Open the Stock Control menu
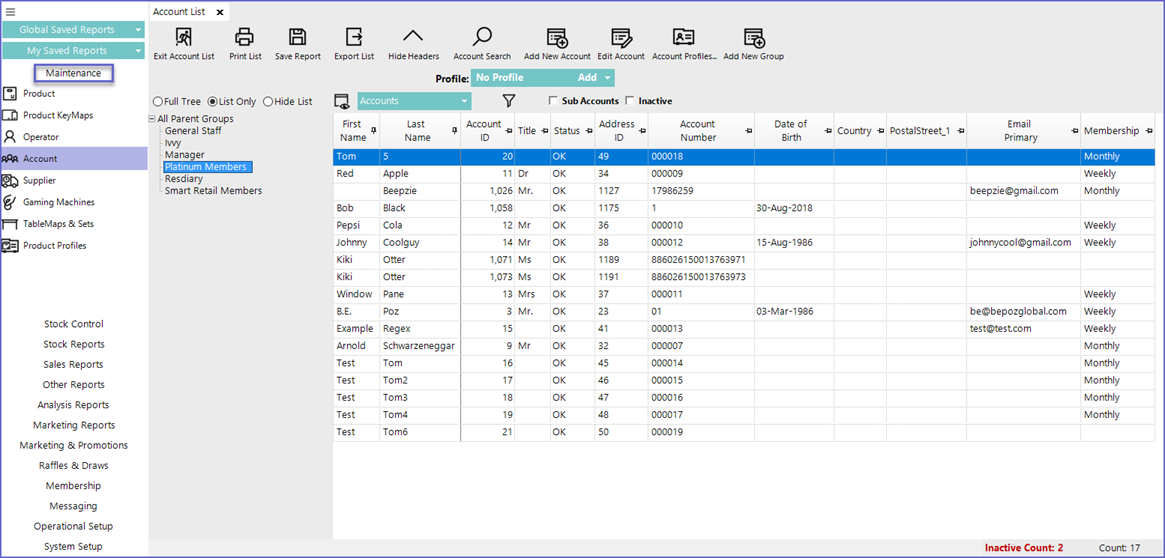 point(74,324)
